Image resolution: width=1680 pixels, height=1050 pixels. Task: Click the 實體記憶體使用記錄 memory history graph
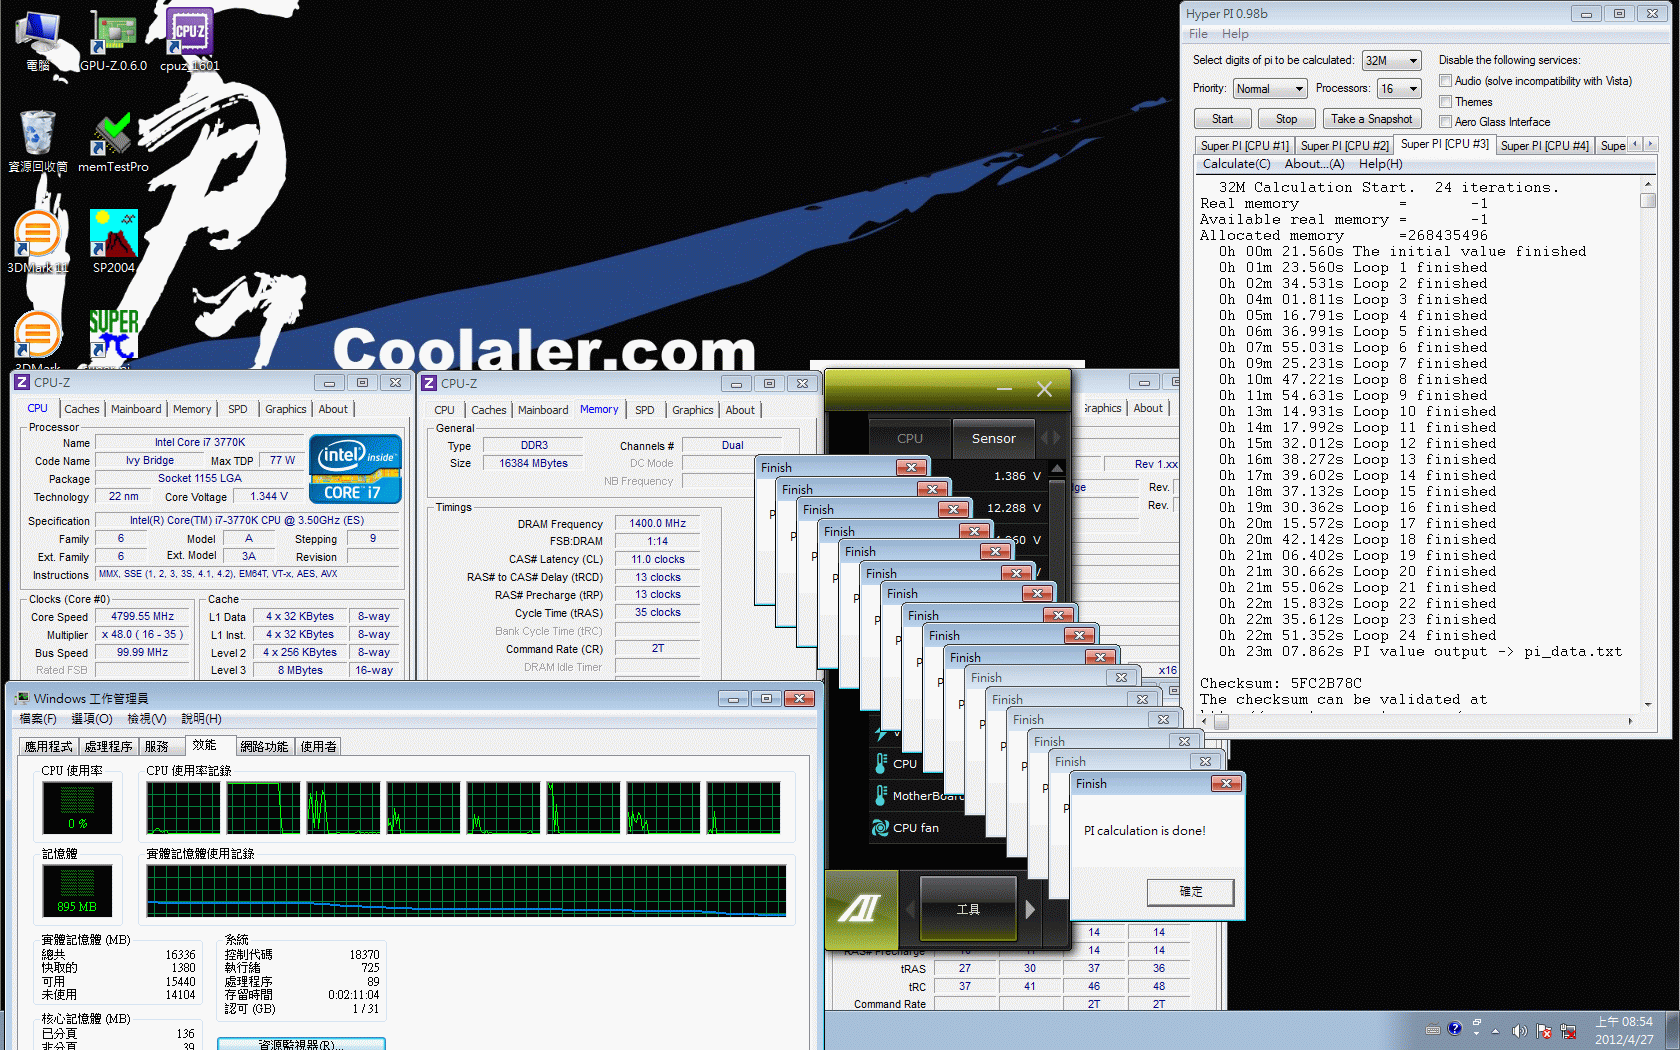(x=466, y=891)
